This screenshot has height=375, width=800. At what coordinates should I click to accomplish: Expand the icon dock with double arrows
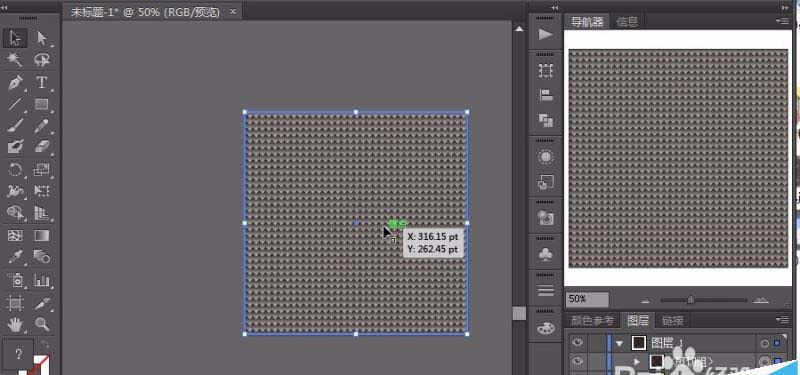click(555, 7)
